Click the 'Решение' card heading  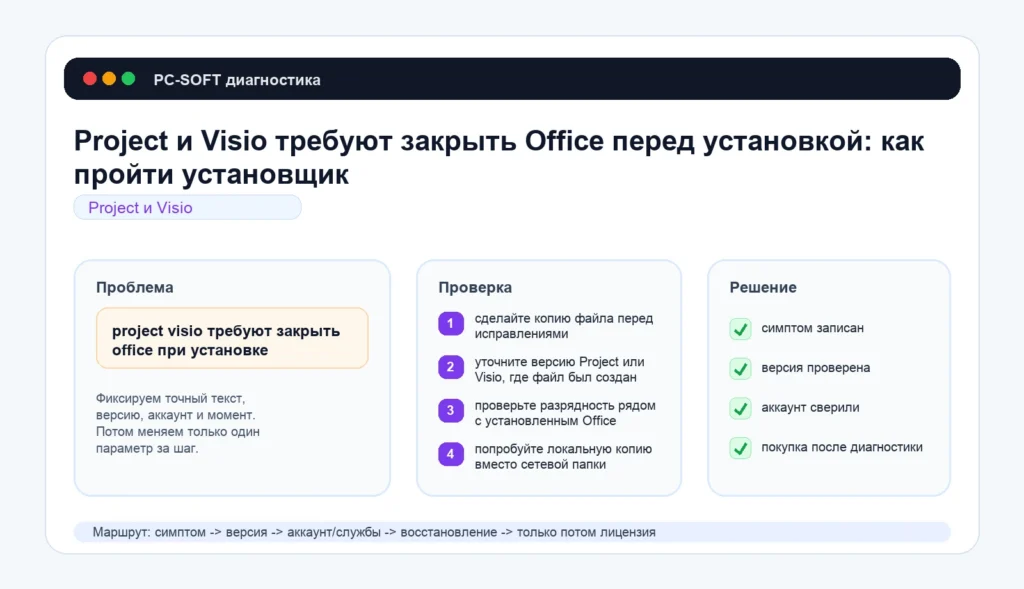tap(763, 287)
